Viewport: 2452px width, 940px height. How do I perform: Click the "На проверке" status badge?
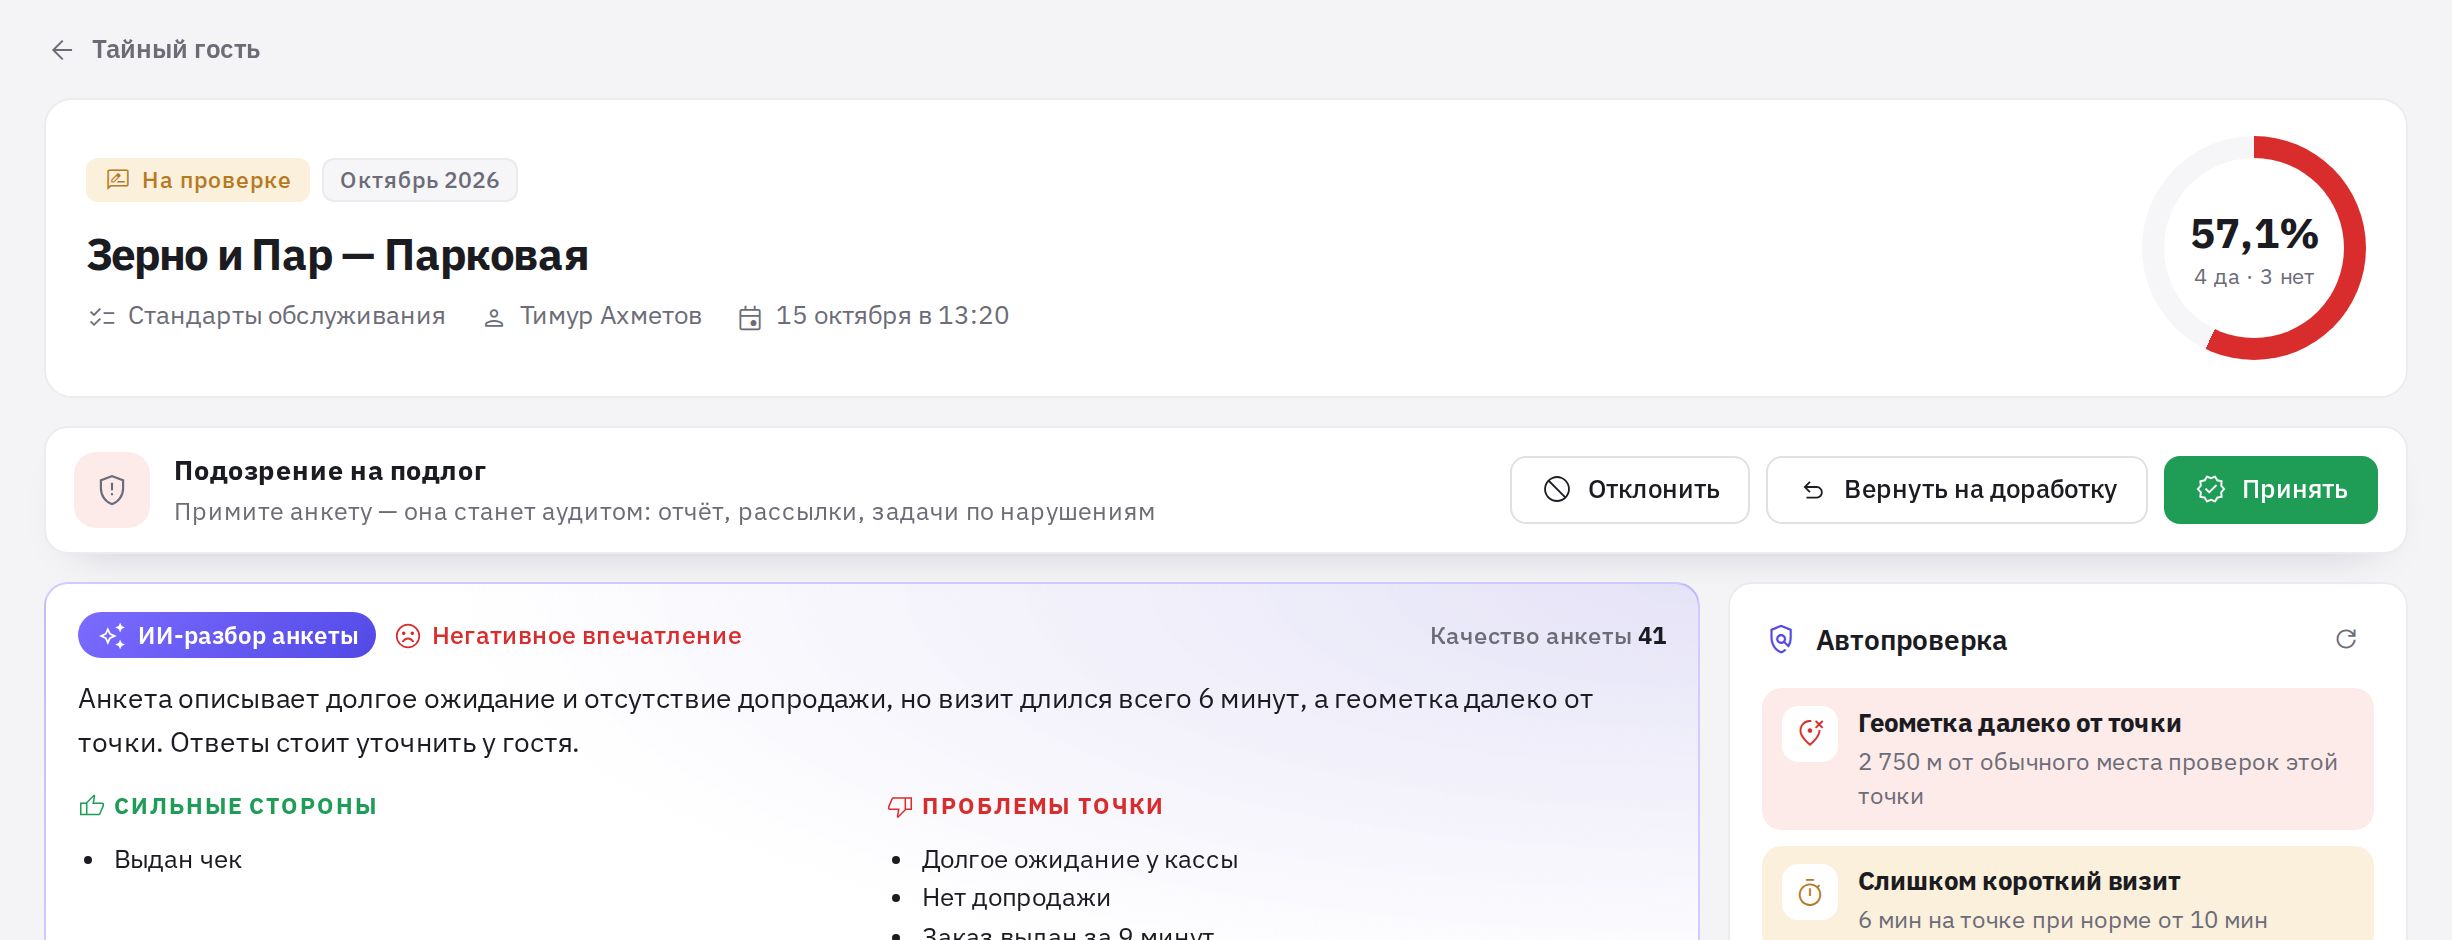tap(198, 180)
